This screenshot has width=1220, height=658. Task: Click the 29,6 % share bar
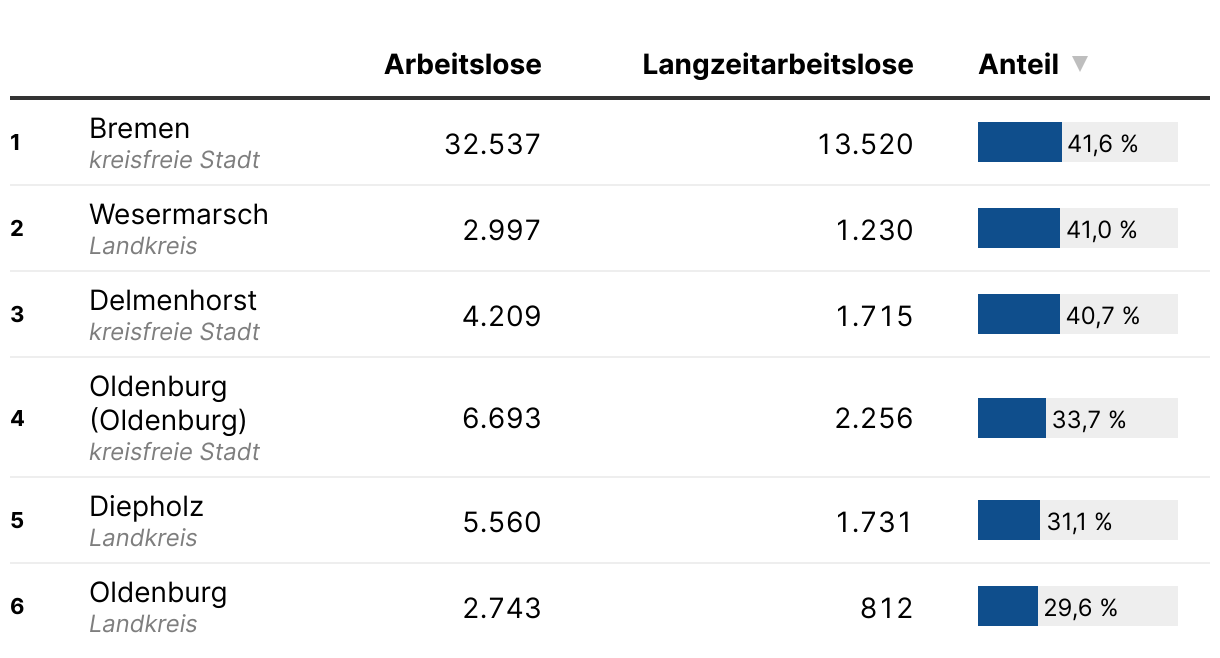click(1078, 606)
